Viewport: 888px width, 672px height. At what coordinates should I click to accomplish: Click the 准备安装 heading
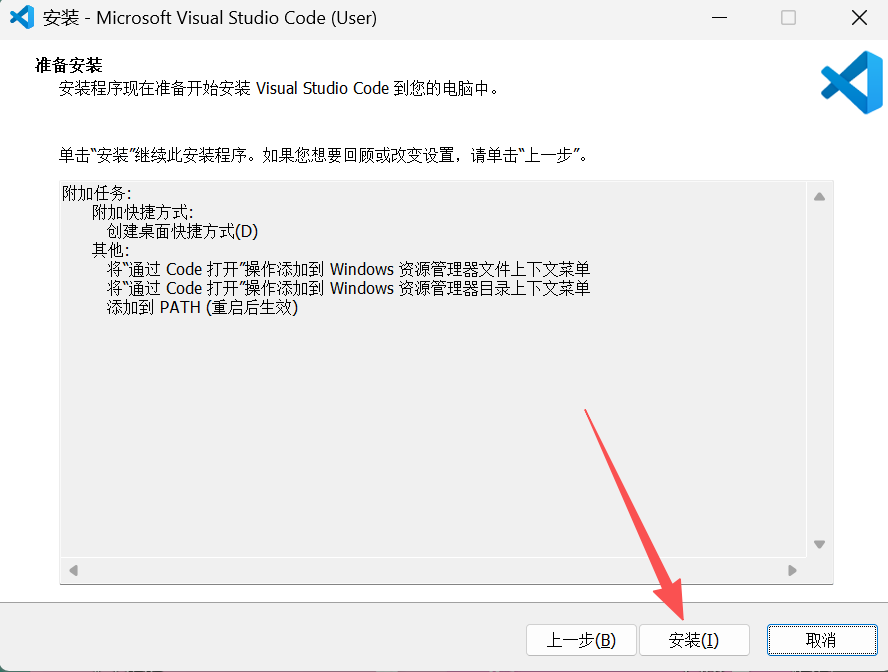point(69,65)
